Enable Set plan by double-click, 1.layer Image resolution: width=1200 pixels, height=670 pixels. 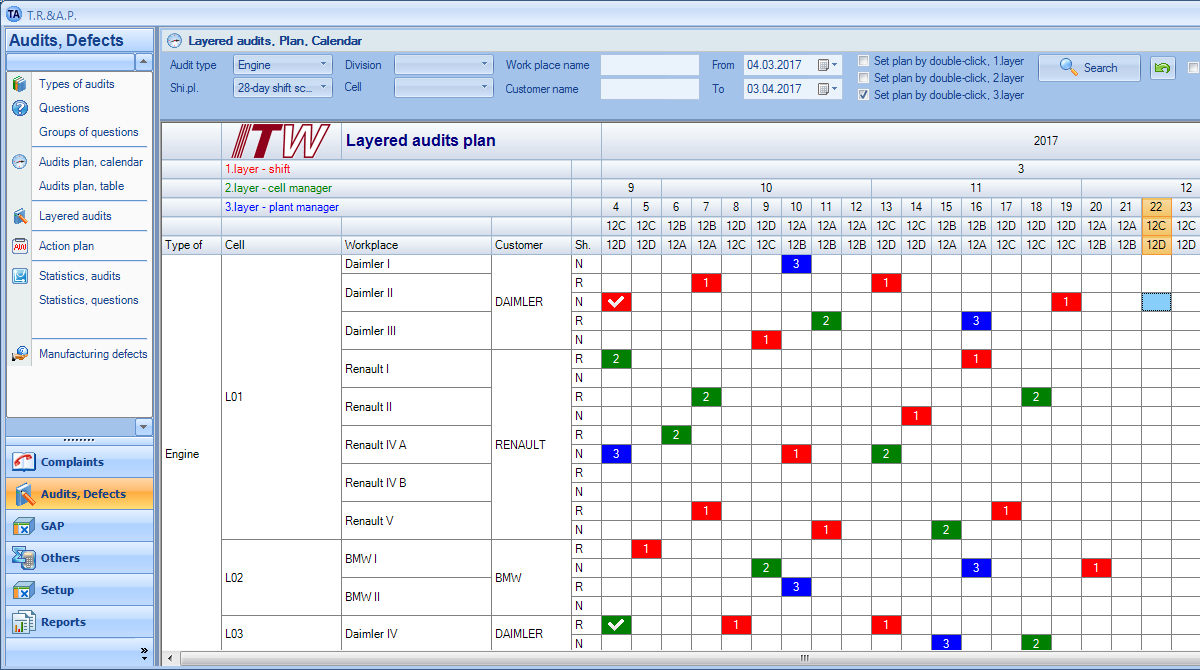click(864, 61)
